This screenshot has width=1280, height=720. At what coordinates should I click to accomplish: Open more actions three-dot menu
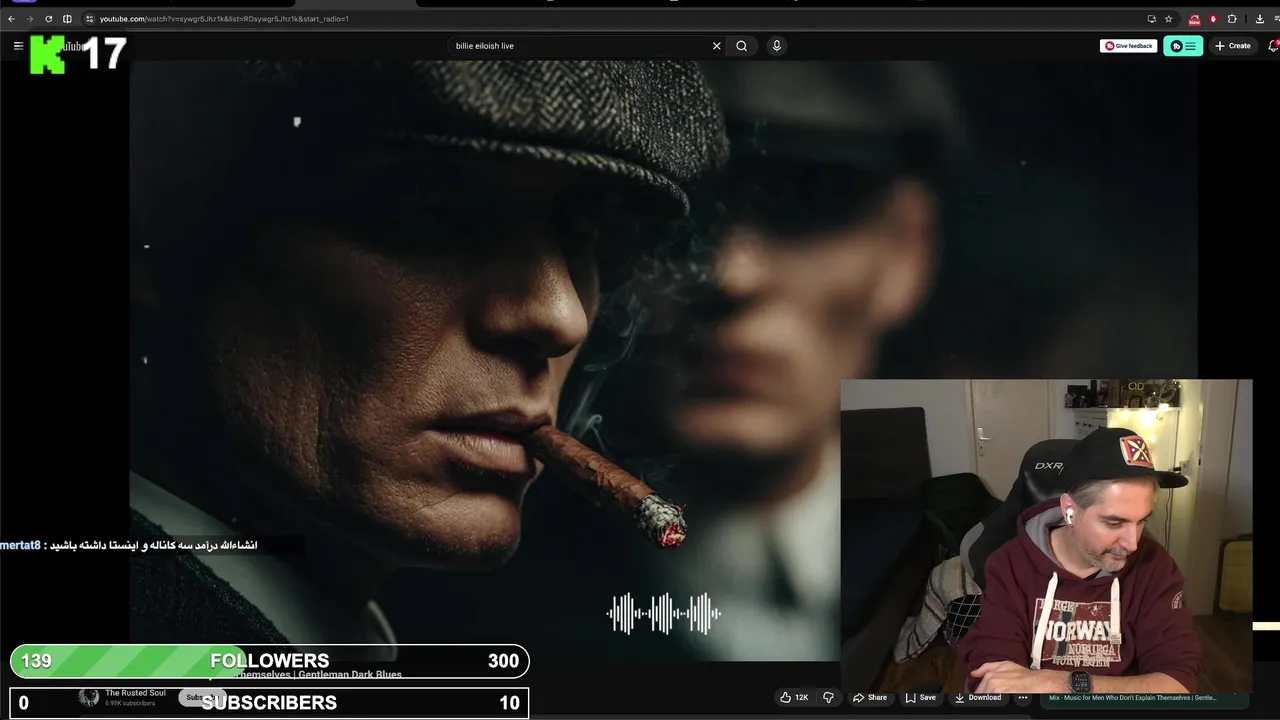point(1022,697)
